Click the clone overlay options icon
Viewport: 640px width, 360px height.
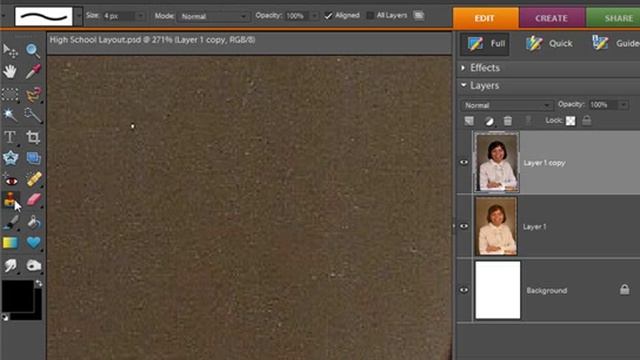[418, 16]
